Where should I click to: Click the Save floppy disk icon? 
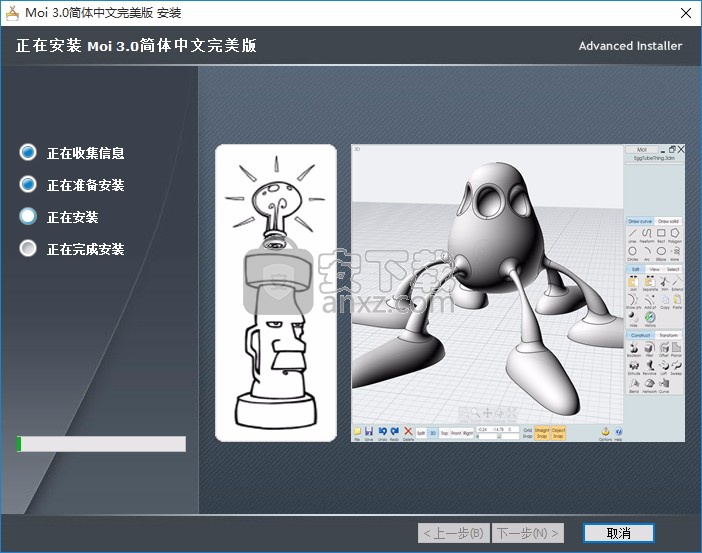click(x=369, y=432)
